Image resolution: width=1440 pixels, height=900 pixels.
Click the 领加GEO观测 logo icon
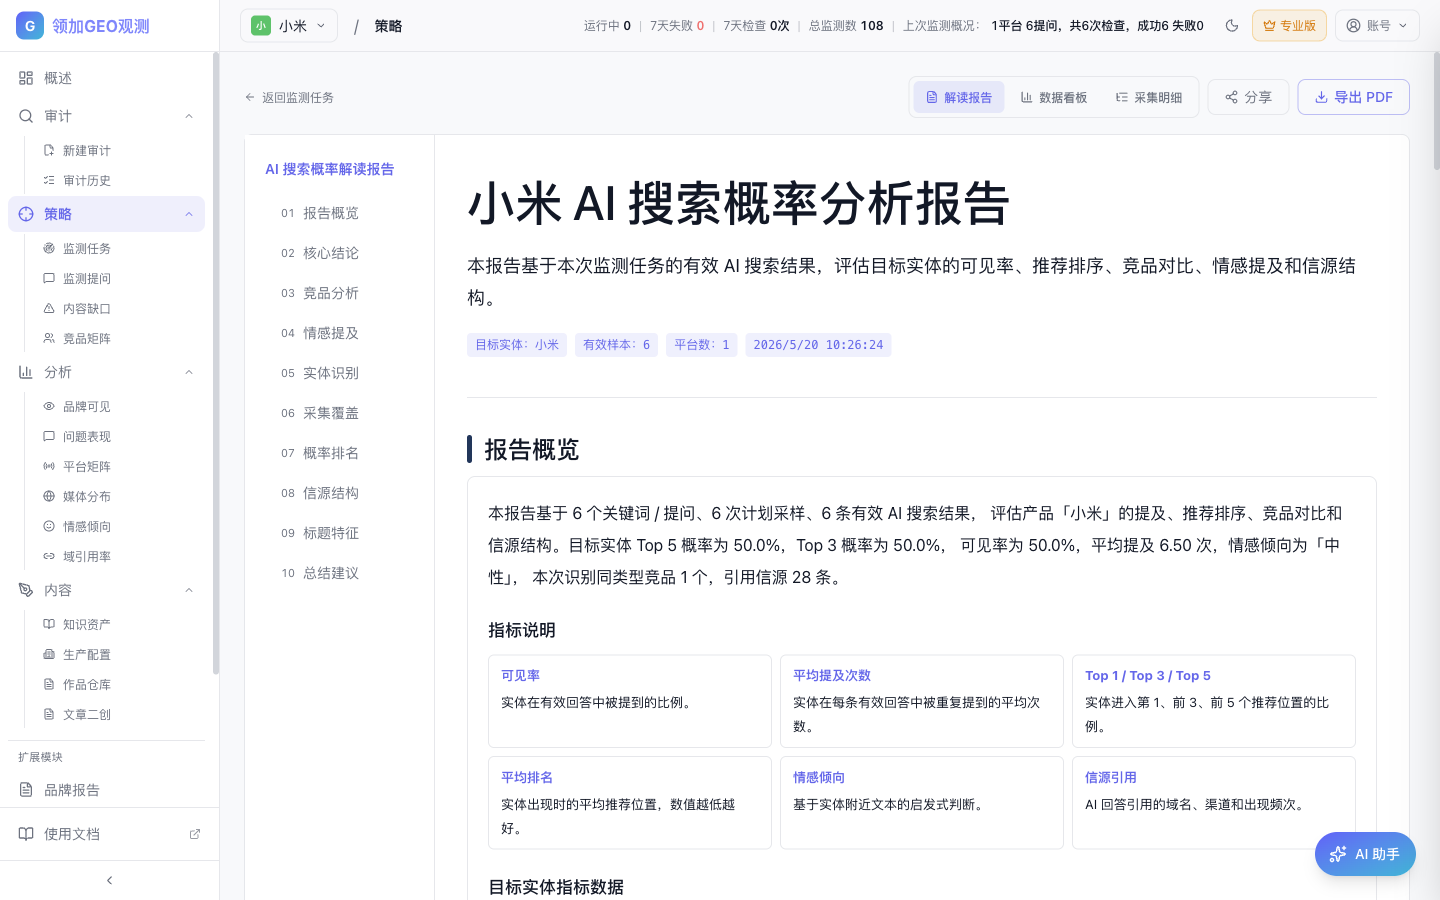(x=30, y=26)
